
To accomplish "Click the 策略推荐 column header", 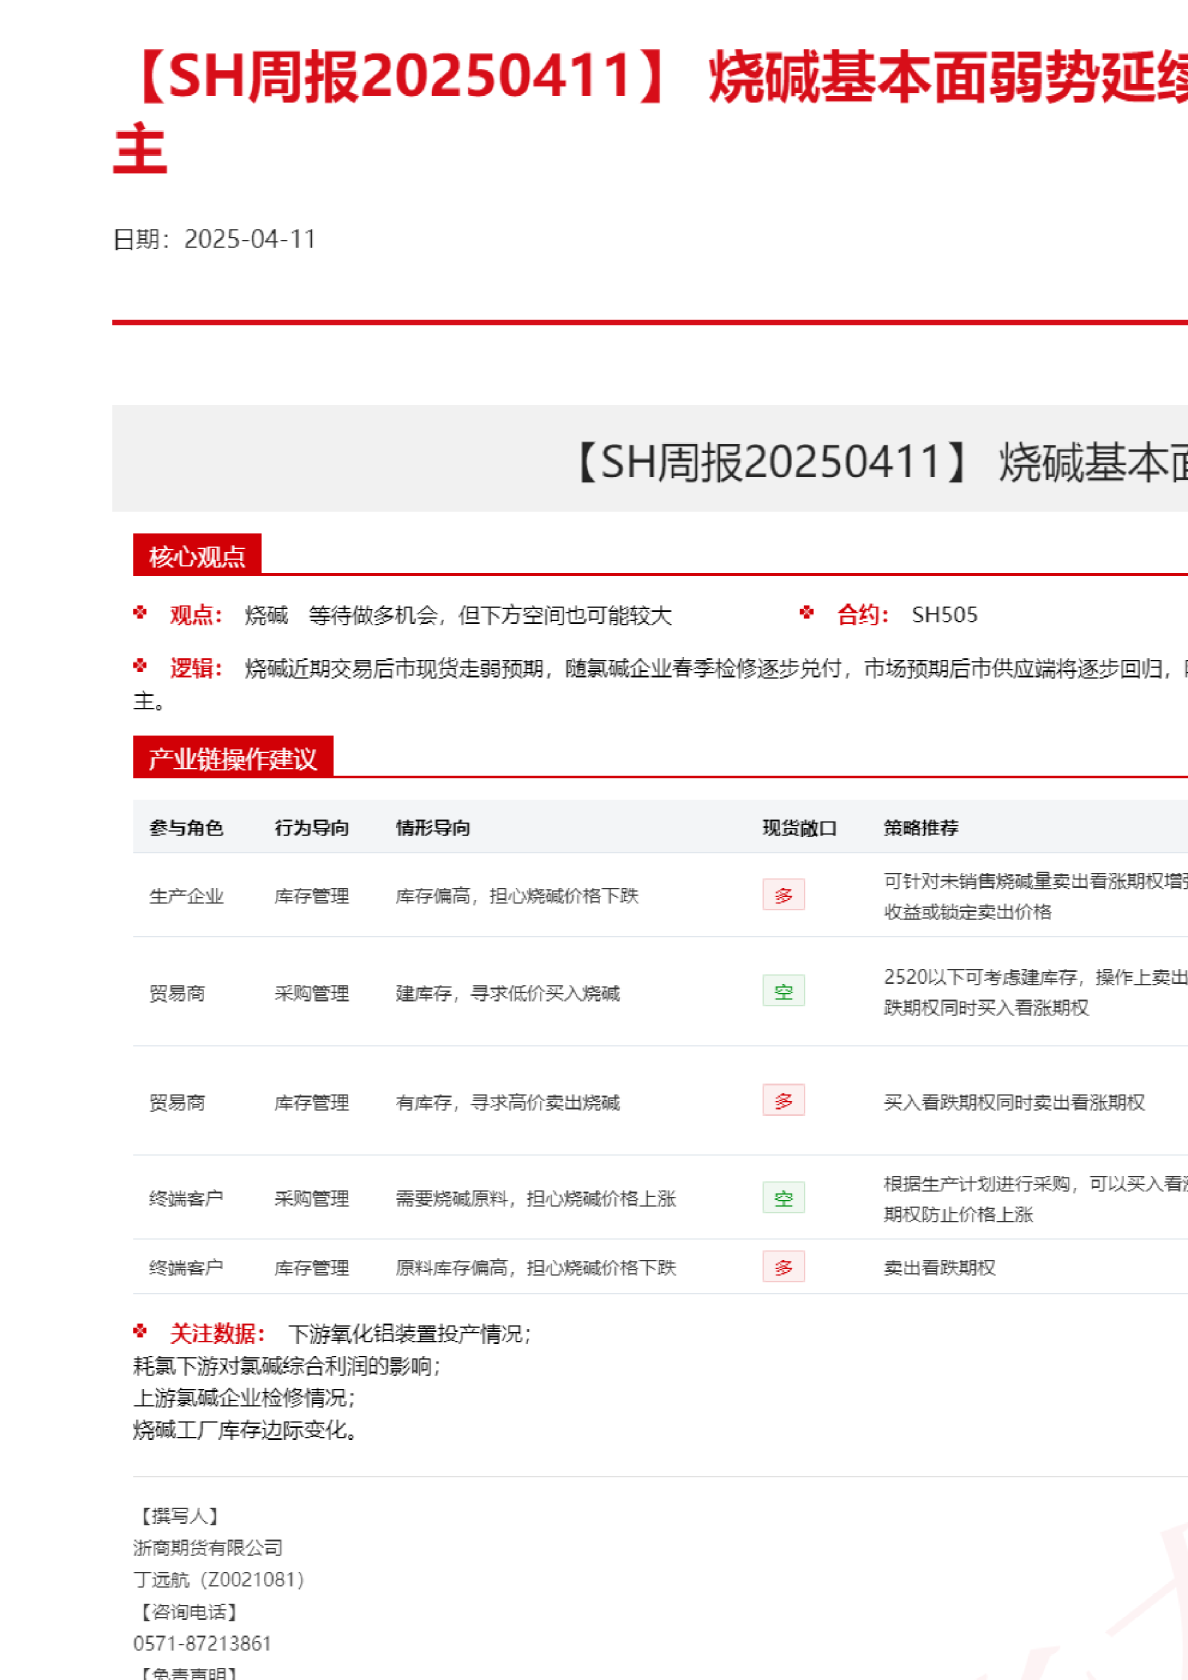I will tap(921, 828).
